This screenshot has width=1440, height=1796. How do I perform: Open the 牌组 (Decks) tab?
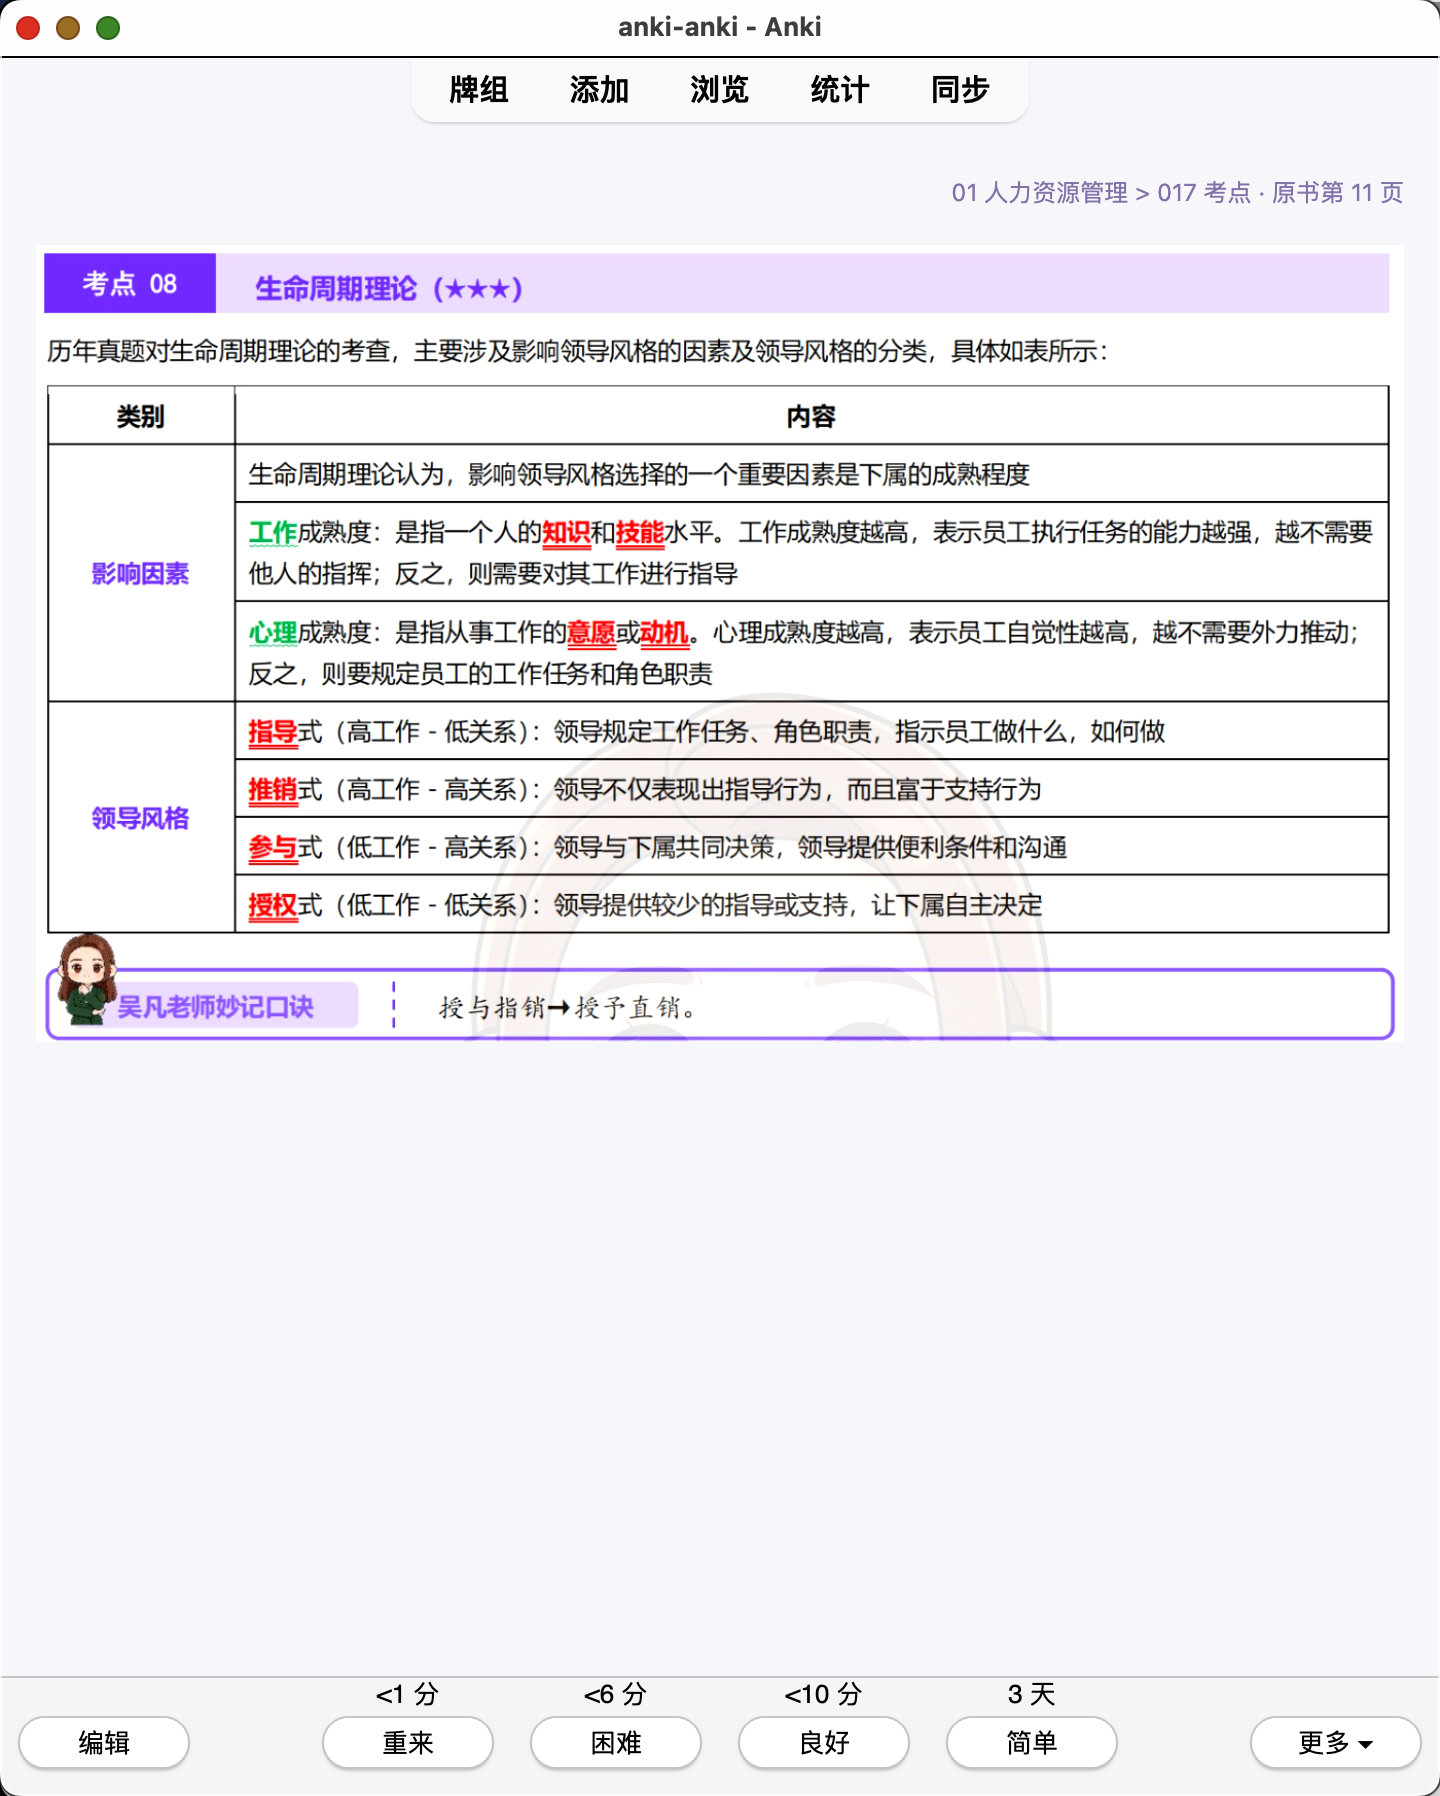(479, 90)
